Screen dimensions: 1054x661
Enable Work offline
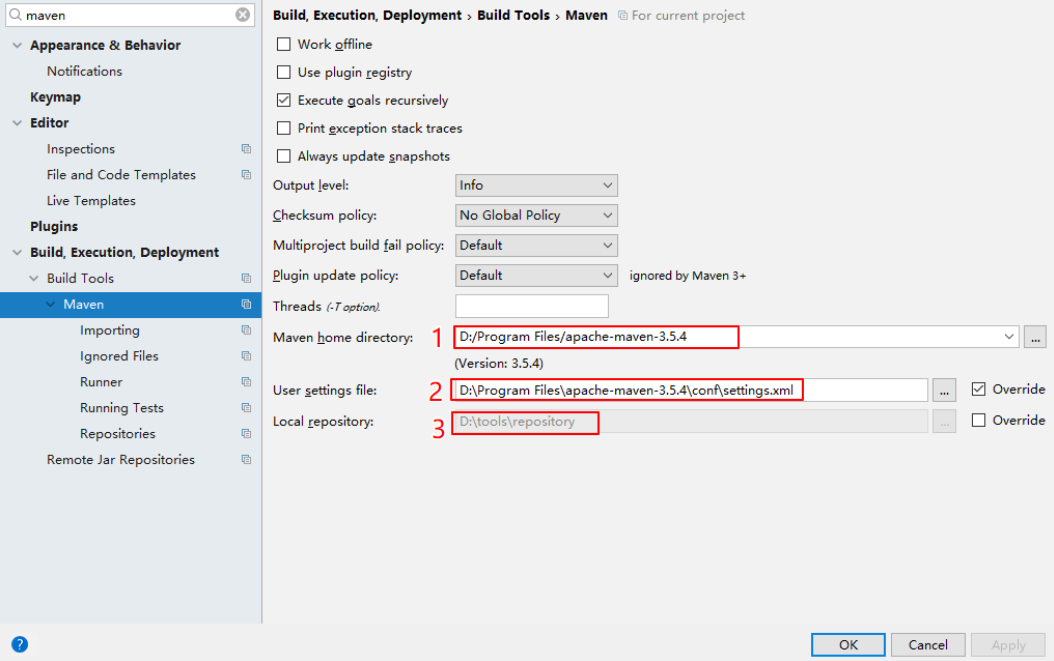point(284,44)
